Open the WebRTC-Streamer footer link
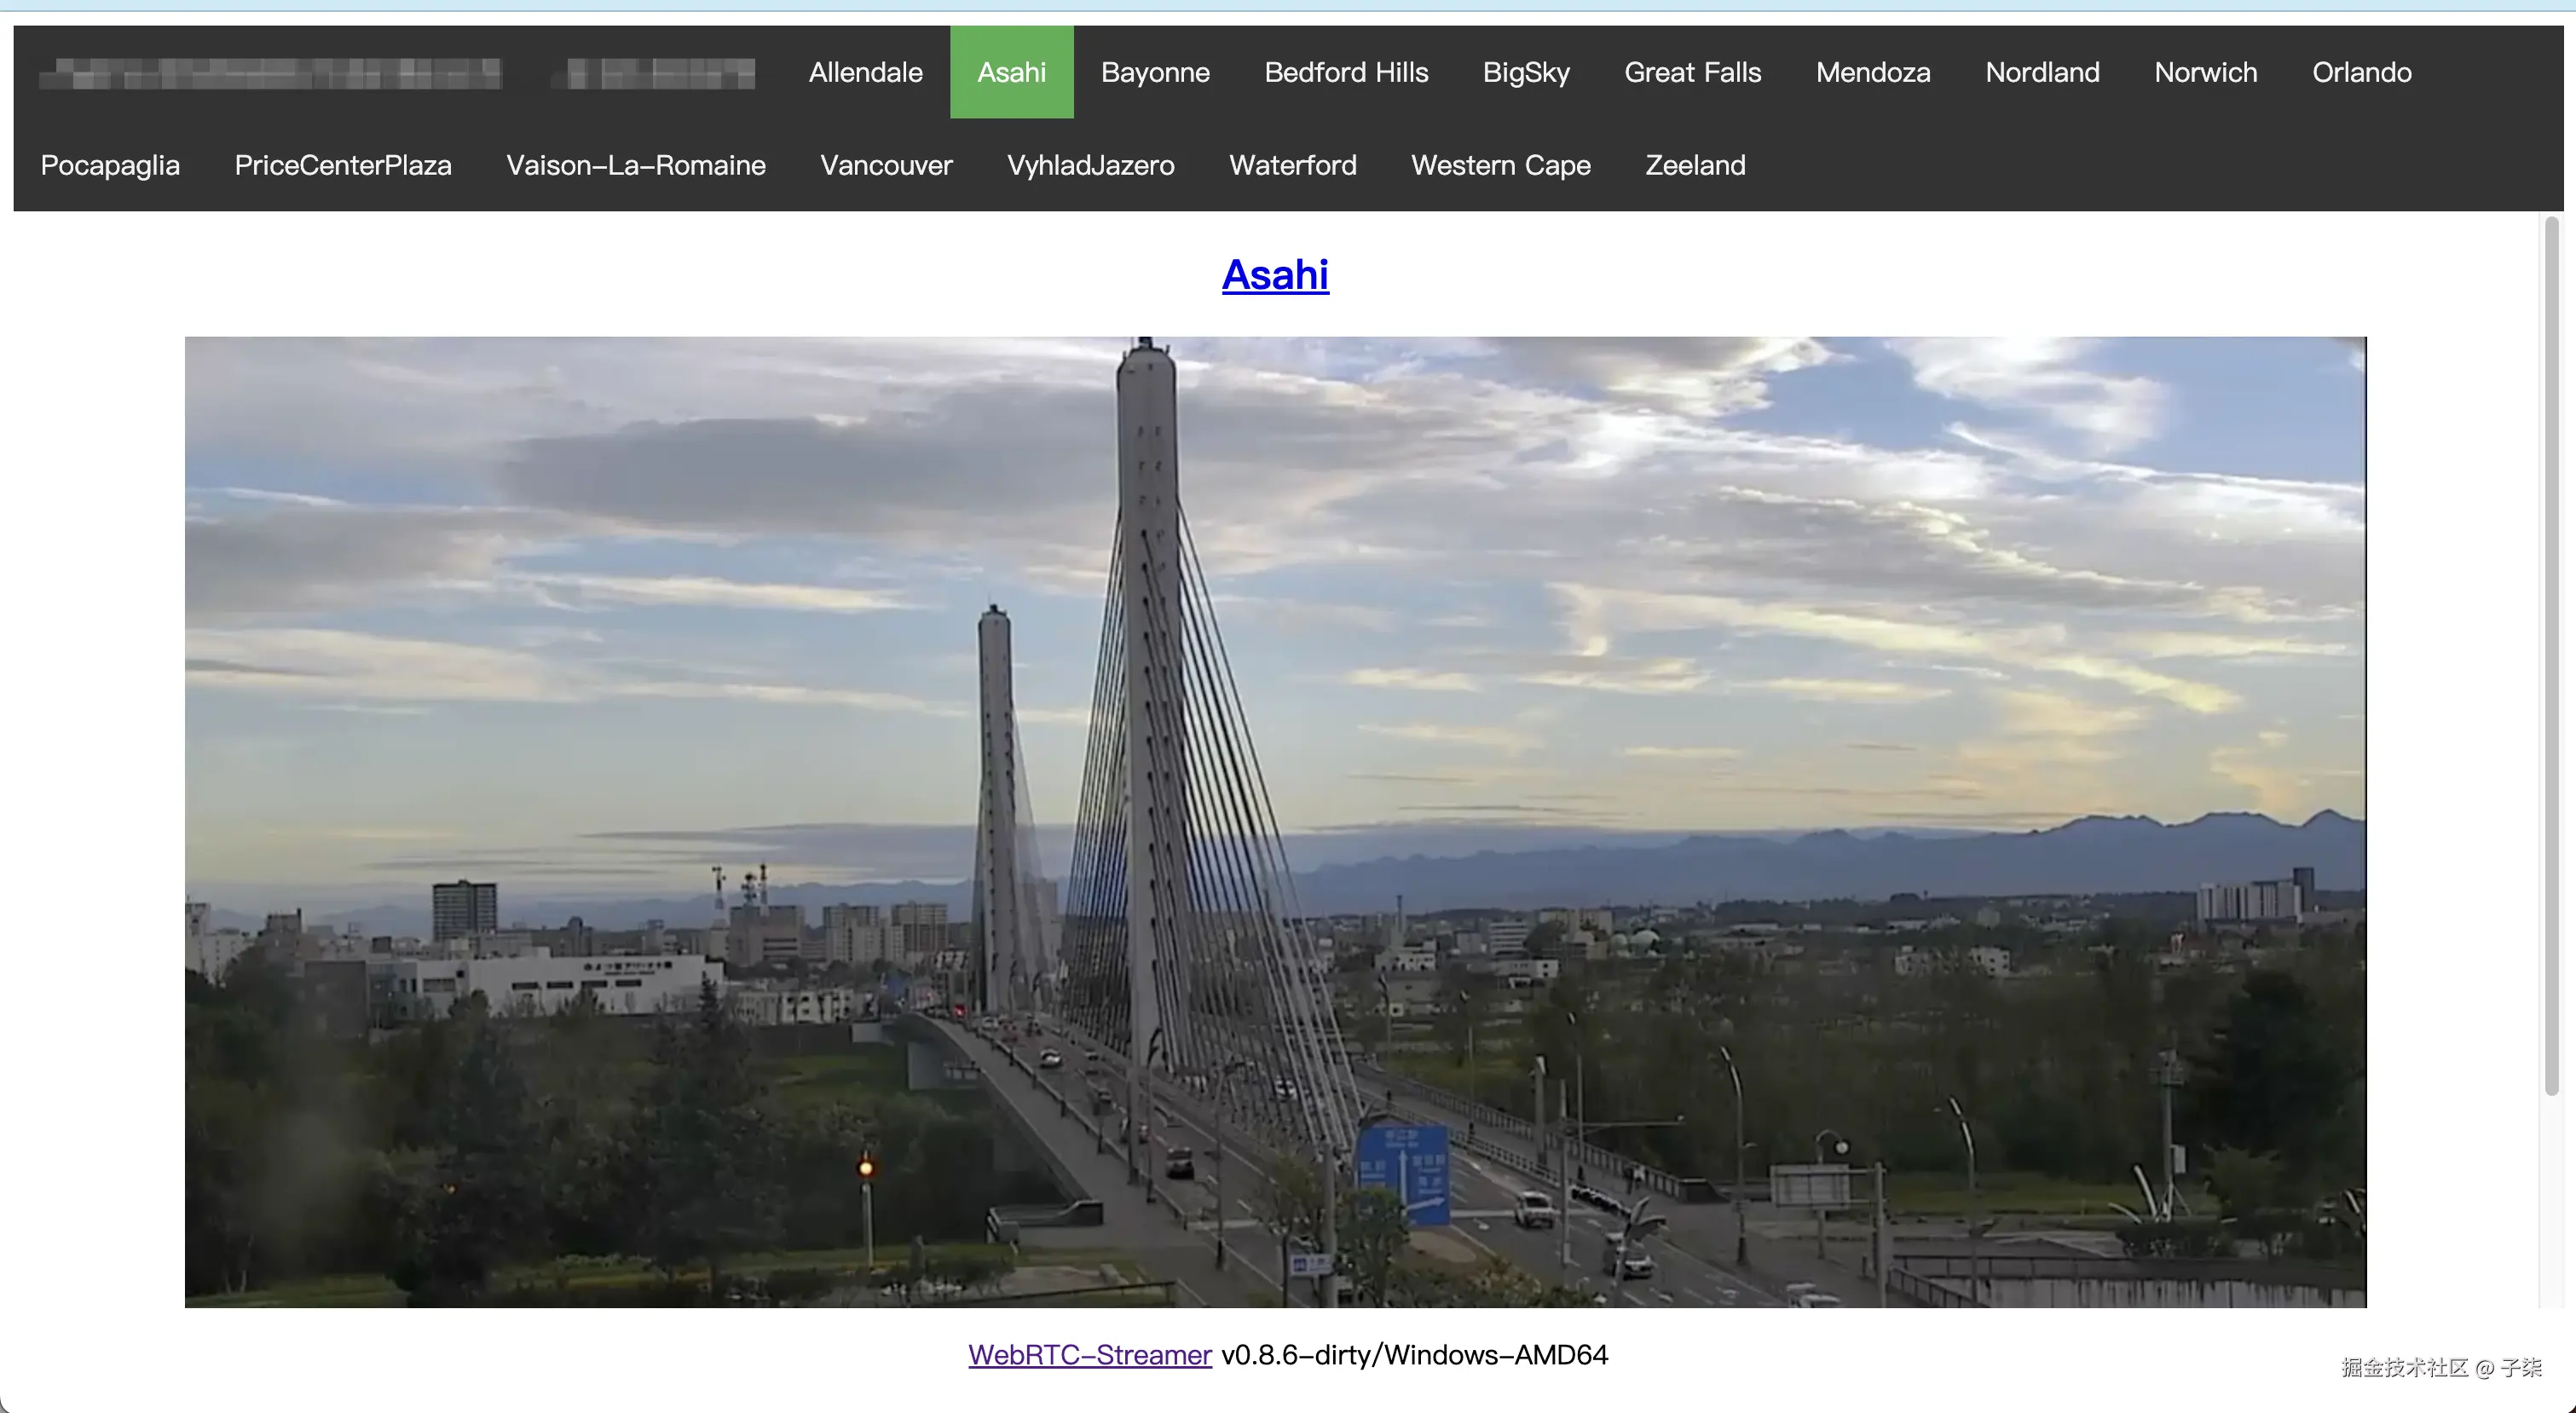The image size is (2576, 1413). coord(1089,1355)
